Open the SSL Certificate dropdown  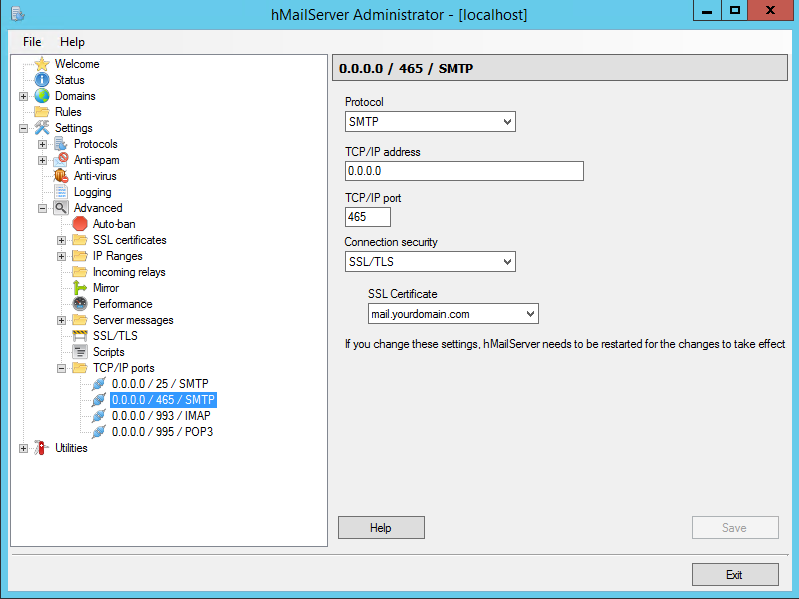[530, 314]
